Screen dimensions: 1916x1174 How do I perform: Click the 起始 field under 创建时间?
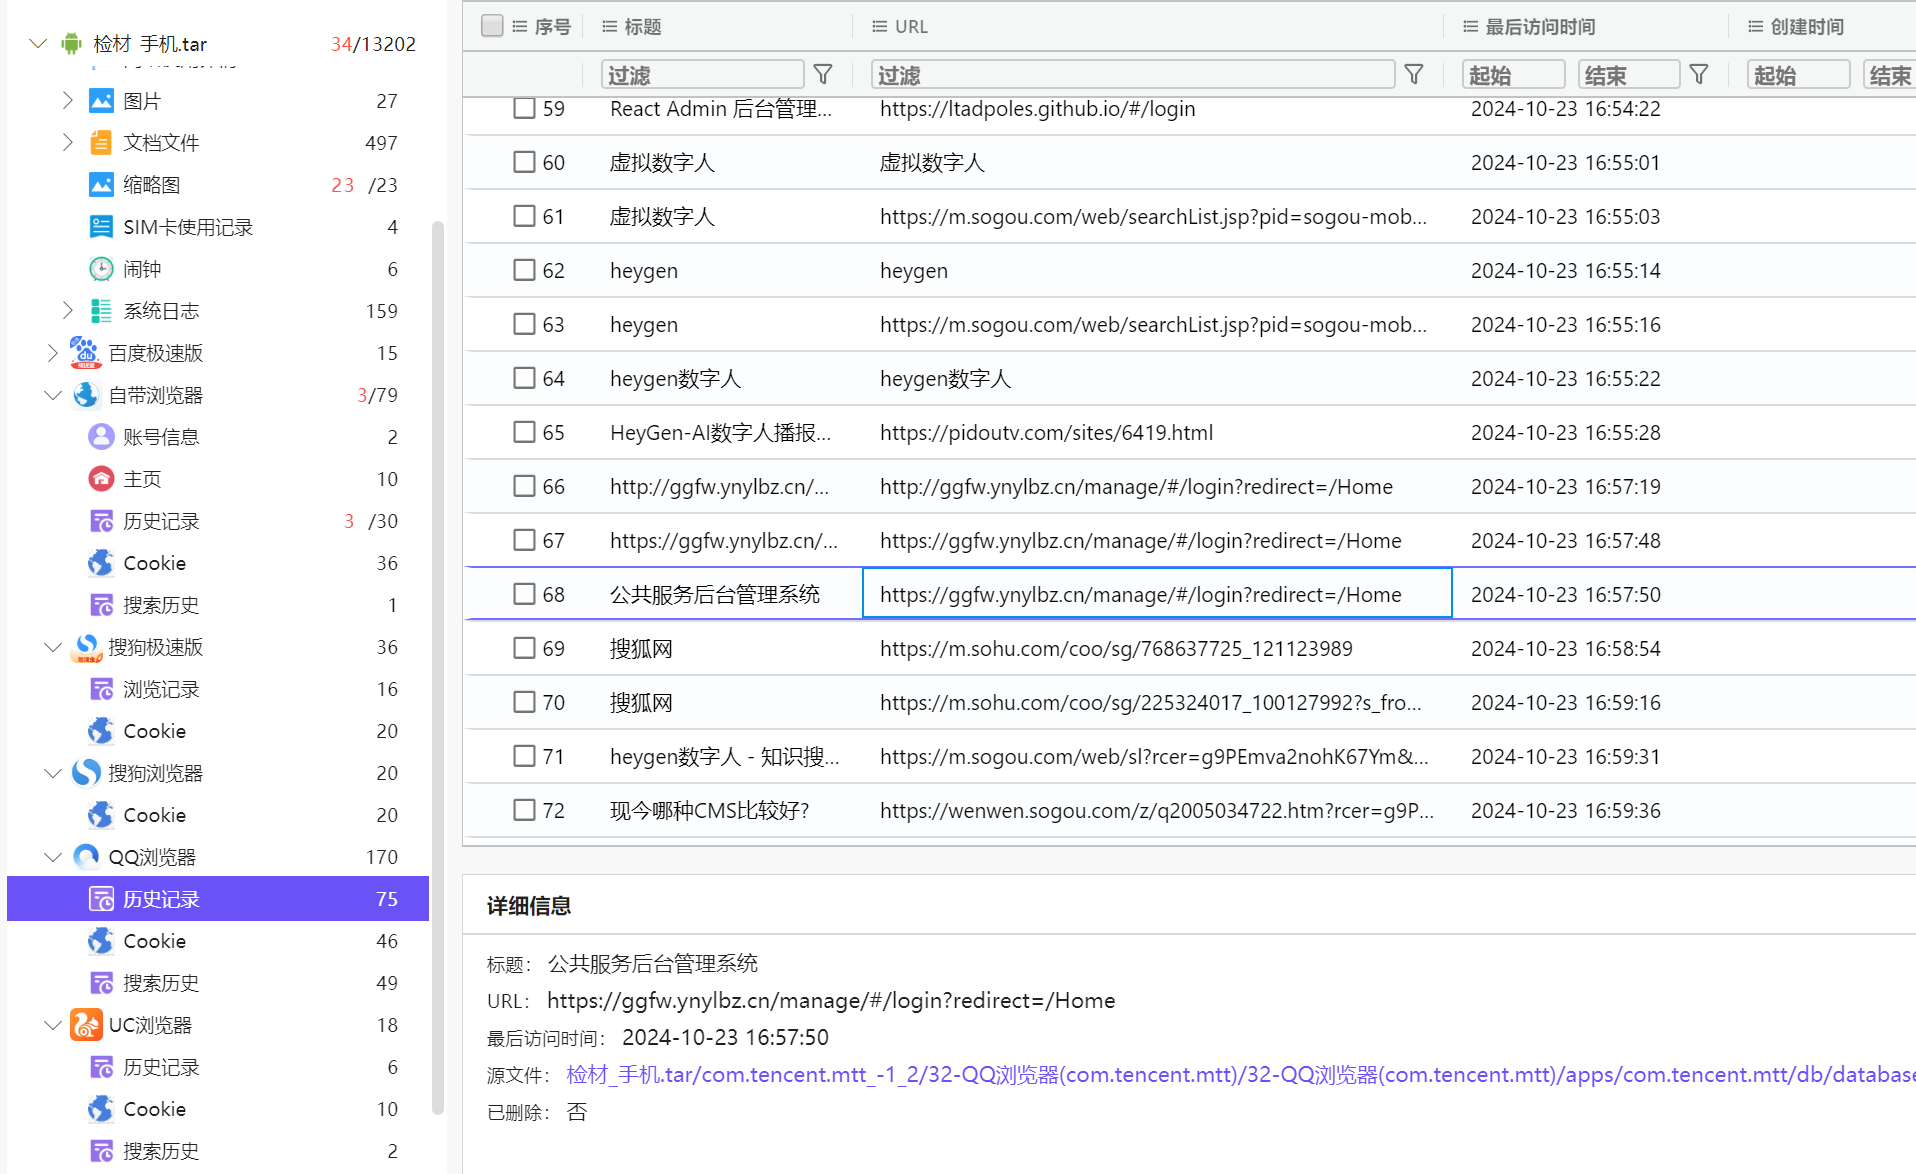1798,74
